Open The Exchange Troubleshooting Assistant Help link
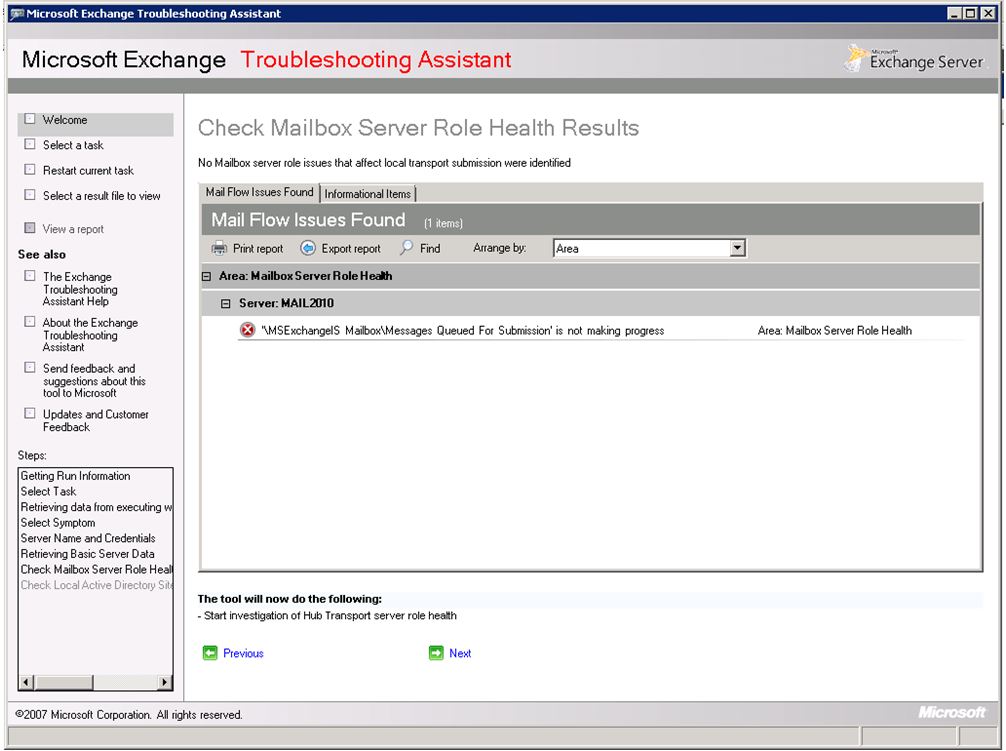The height and width of the screenshot is (751, 1006). (80, 289)
